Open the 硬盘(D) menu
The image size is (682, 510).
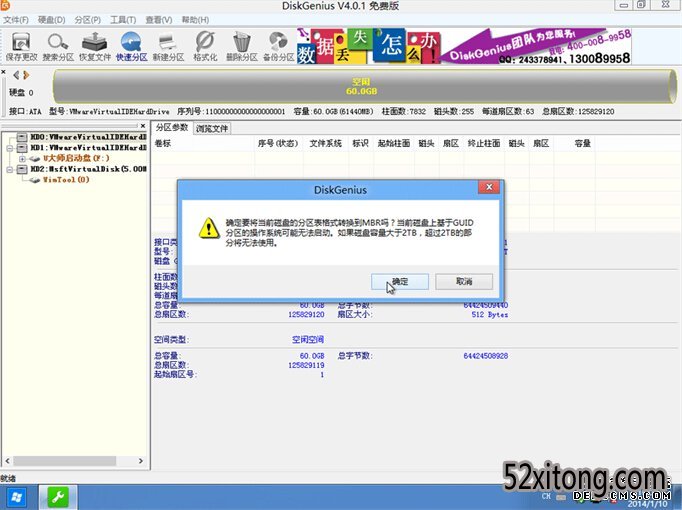coord(51,20)
